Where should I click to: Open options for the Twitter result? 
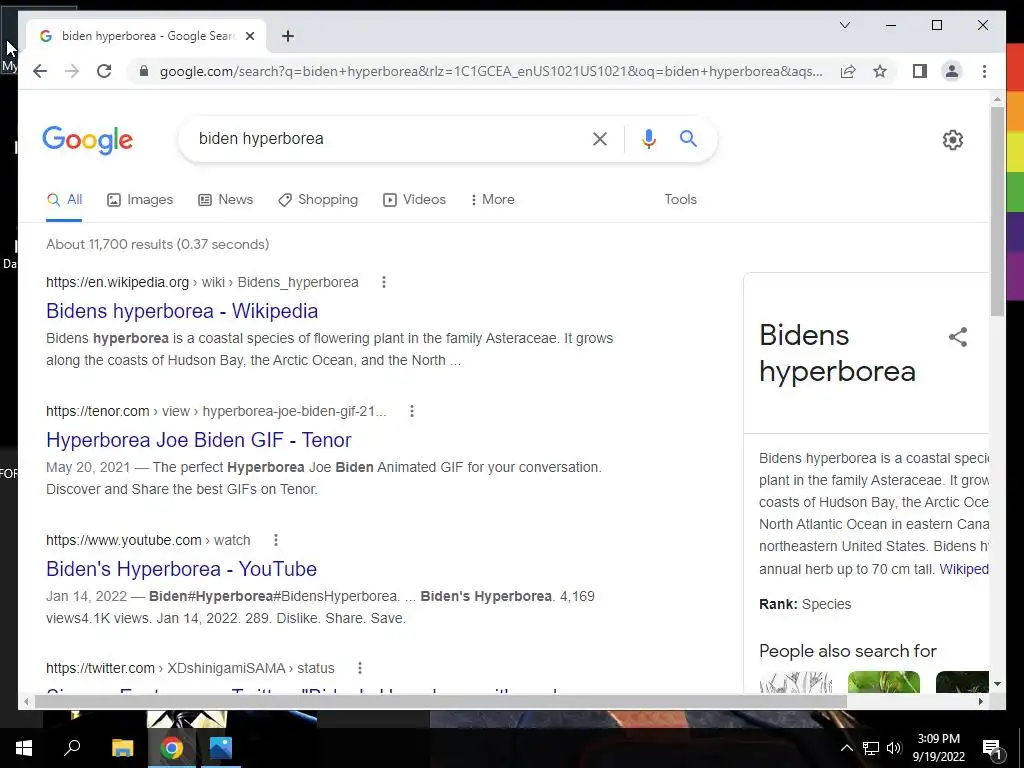[x=360, y=668]
